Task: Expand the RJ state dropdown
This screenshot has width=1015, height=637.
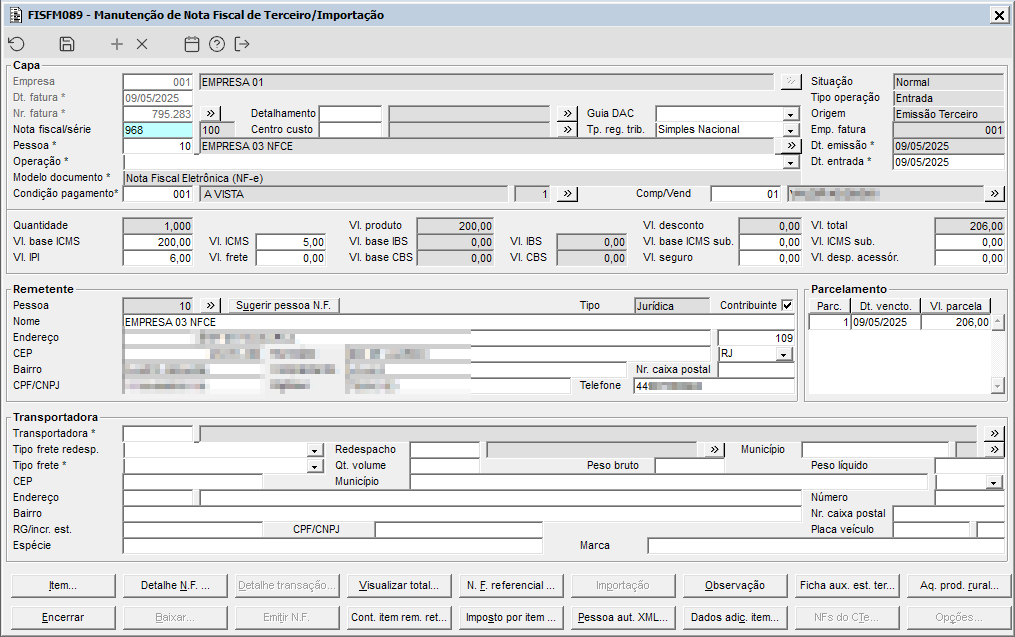Action: [784, 354]
